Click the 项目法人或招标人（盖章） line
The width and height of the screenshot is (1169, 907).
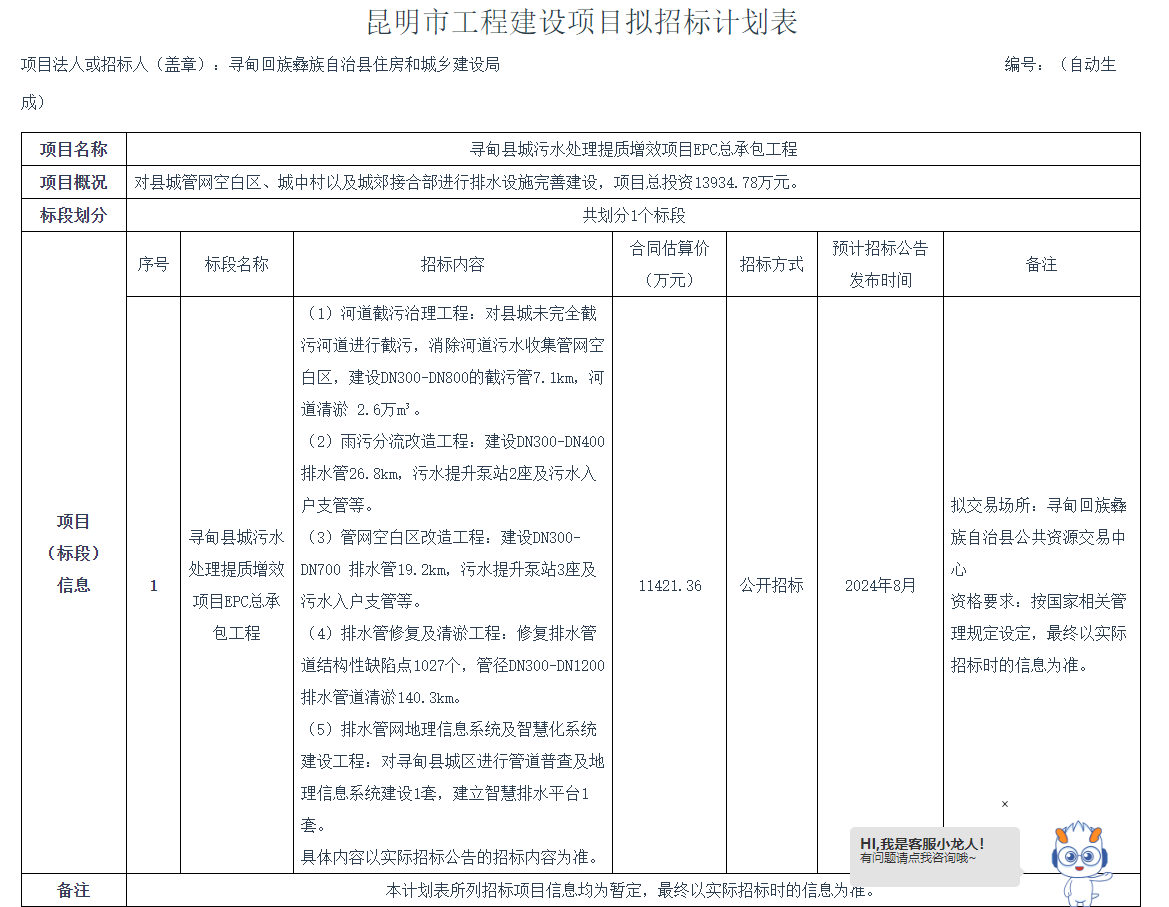click(260, 65)
